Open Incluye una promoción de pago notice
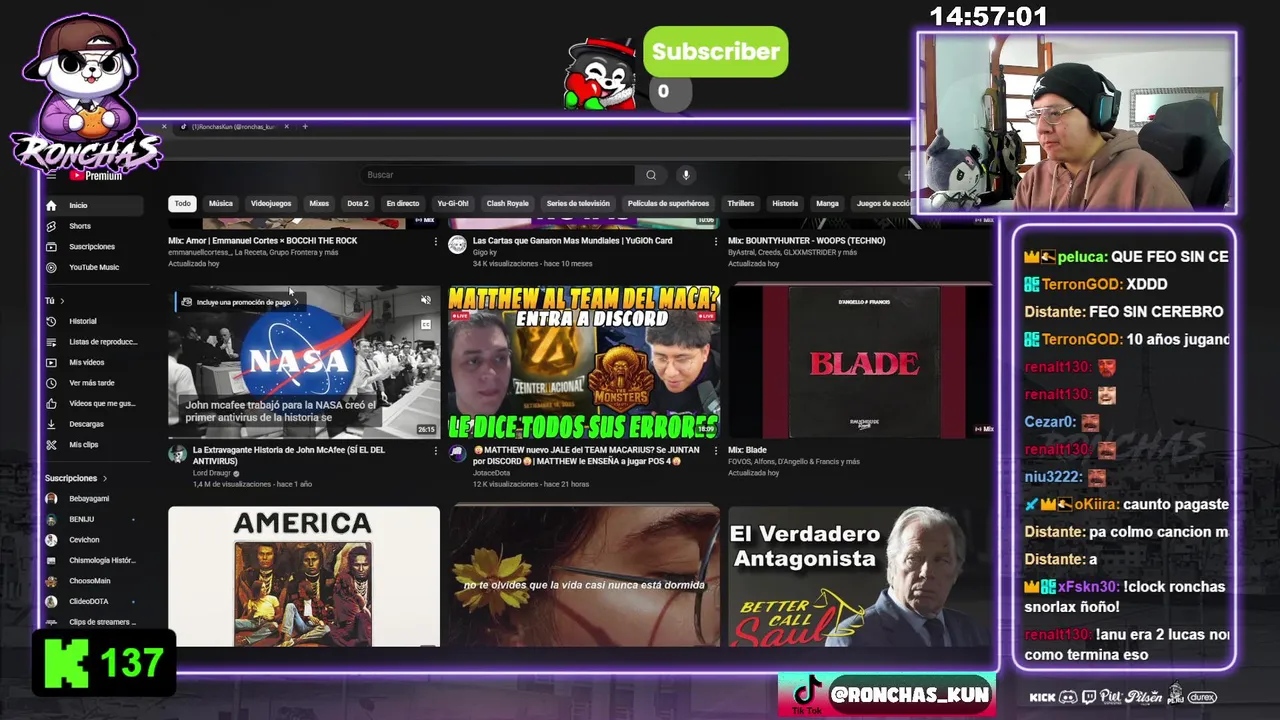The image size is (1280, 720). click(x=239, y=302)
